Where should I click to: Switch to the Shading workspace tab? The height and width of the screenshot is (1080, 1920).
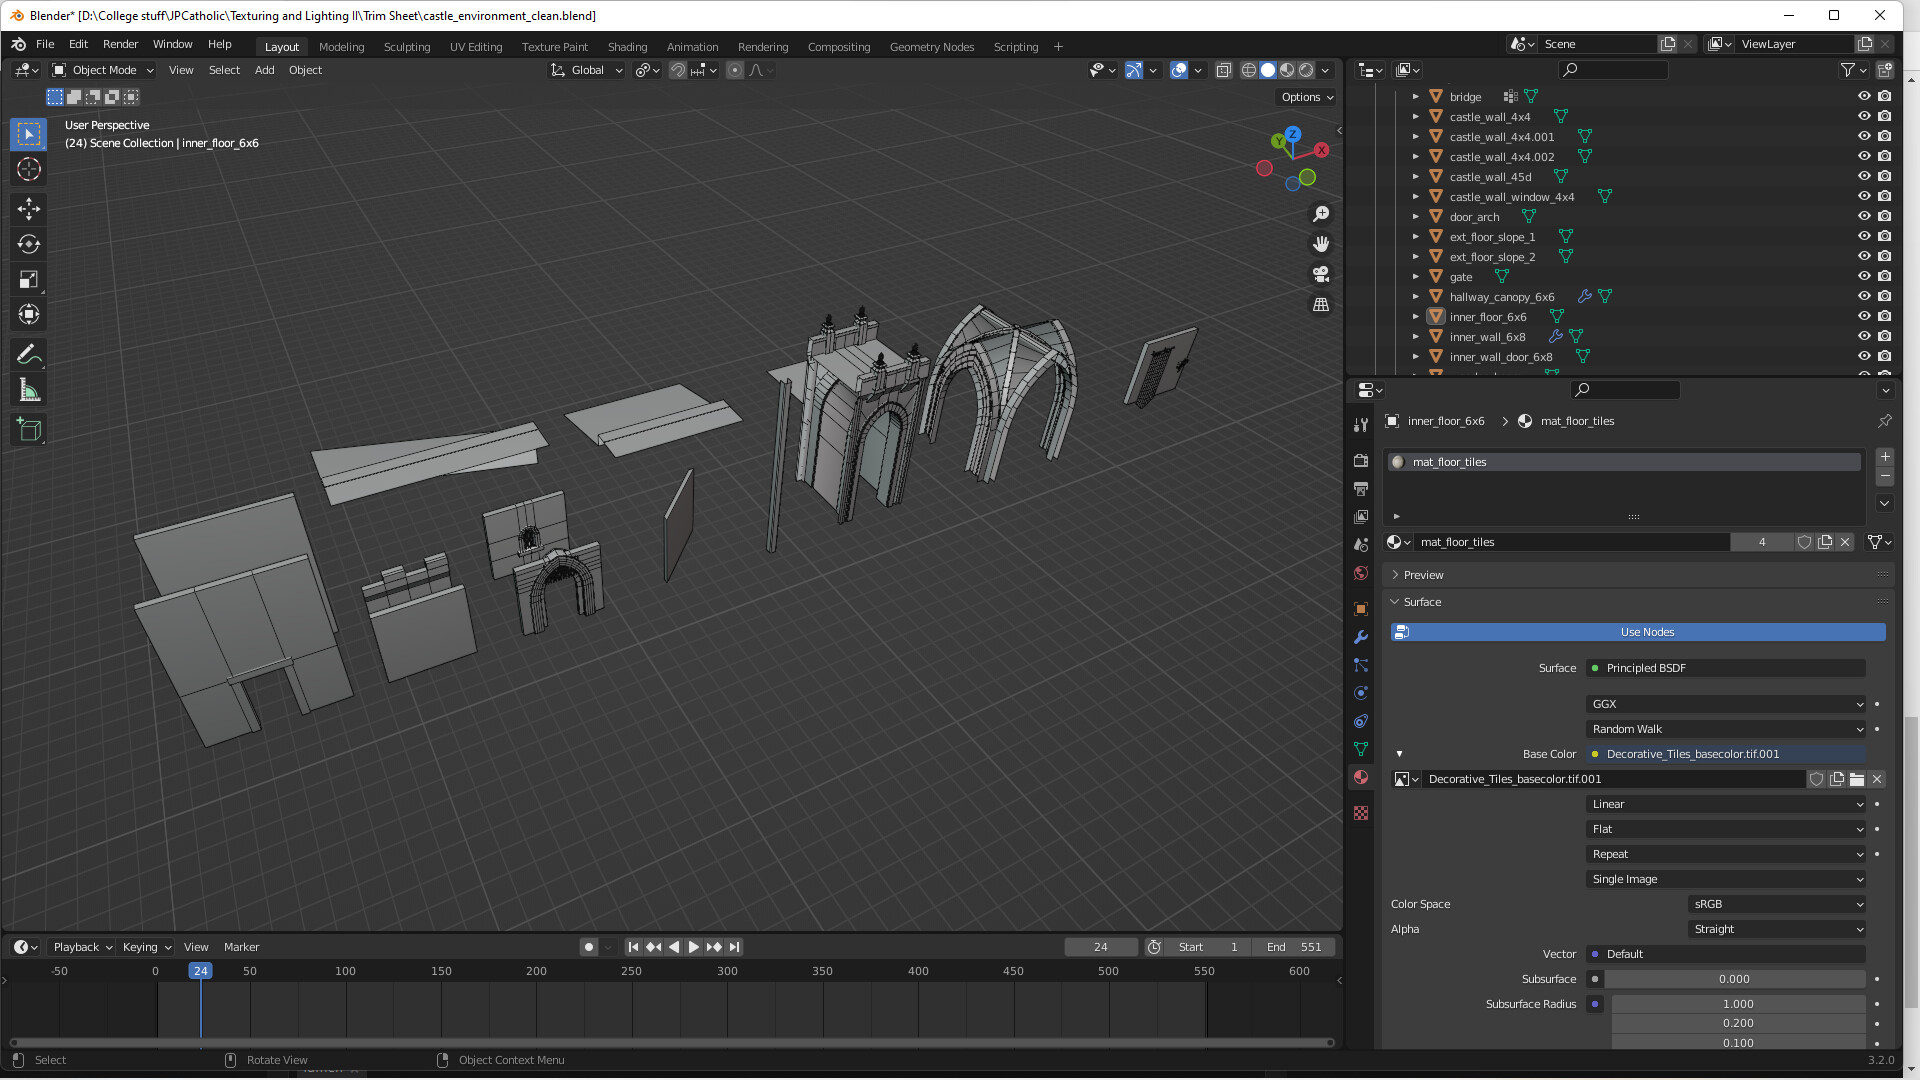click(x=627, y=47)
